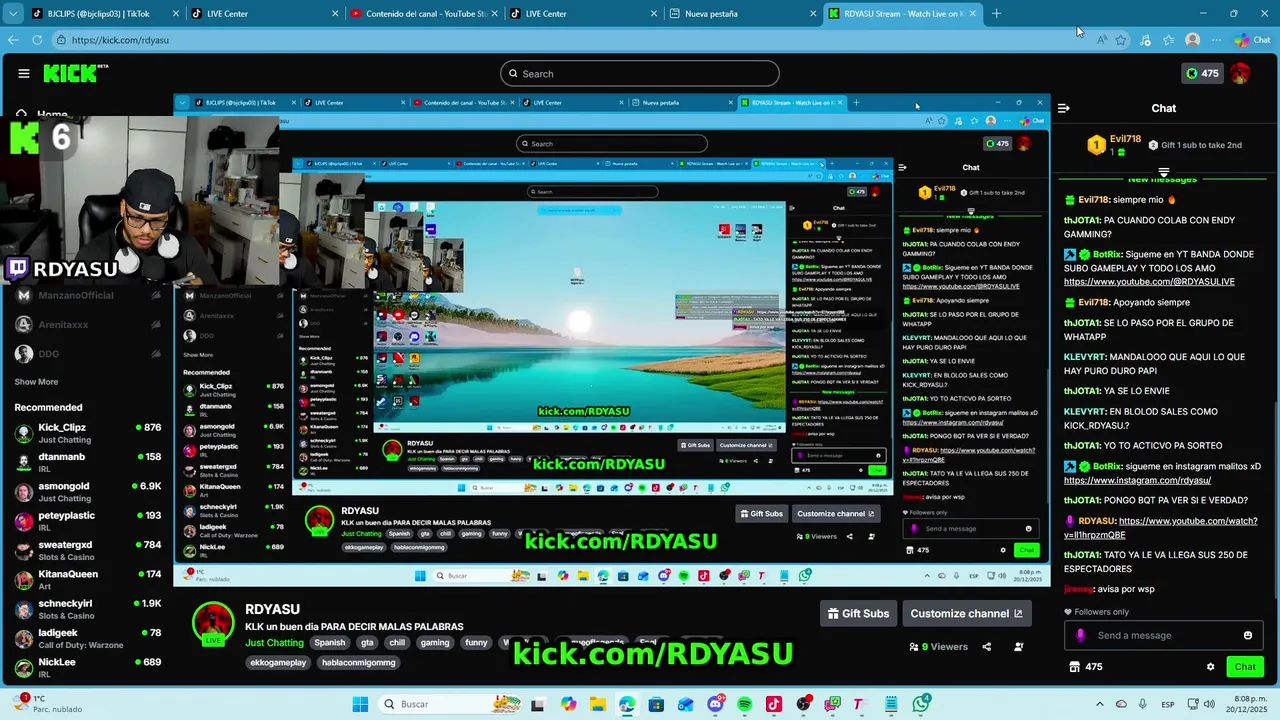Viewport: 1280px width, 720px height.
Task: Expand the gift leaderboard below Evil718
Action: click(x=1163, y=172)
